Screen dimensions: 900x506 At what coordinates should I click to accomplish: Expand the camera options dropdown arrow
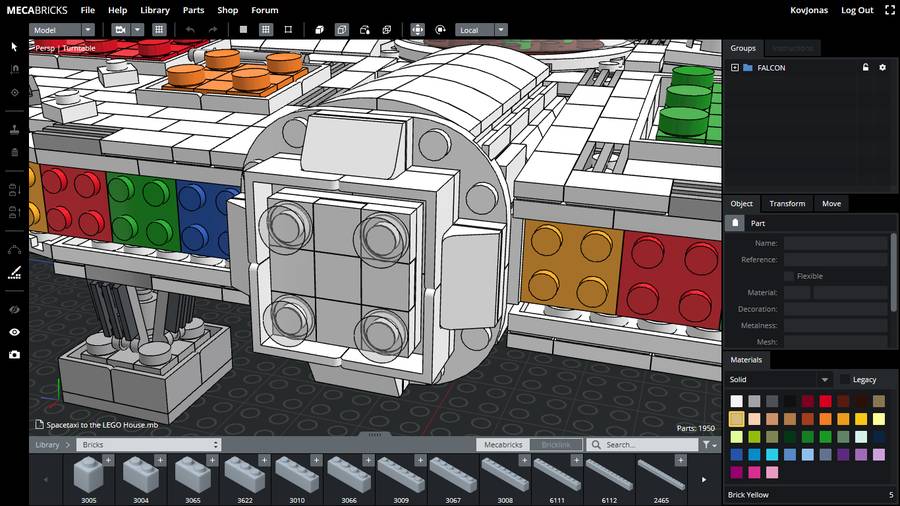[x=138, y=30]
